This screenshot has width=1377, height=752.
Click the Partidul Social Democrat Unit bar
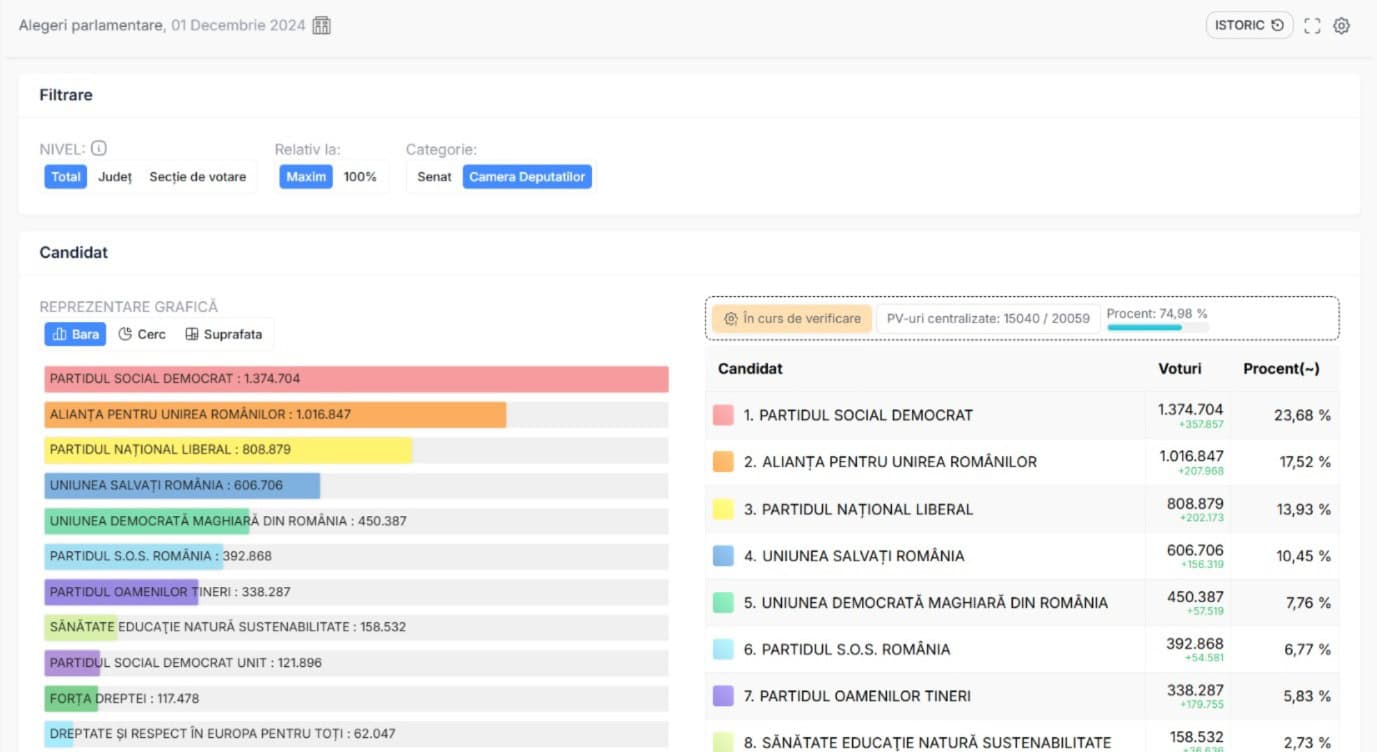[72, 663]
